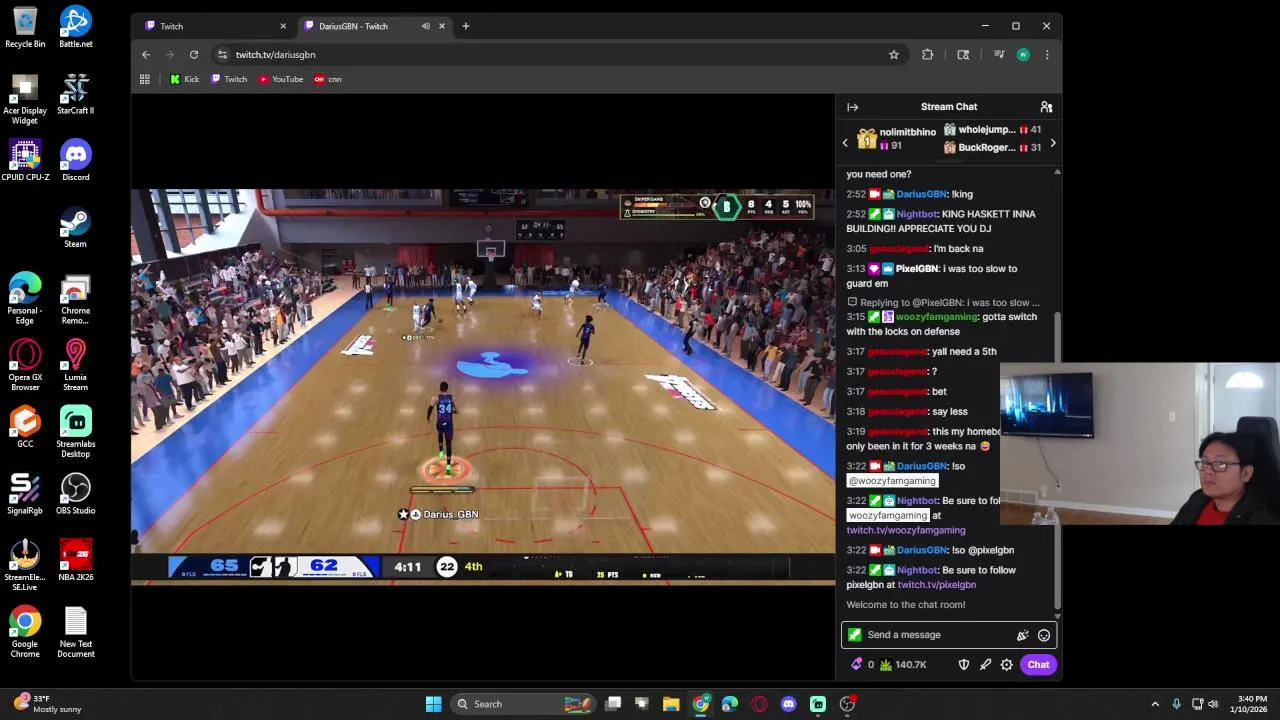Select the GCC desktop icon
Viewport: 1280px width, 720px height.
pos(25,427)
